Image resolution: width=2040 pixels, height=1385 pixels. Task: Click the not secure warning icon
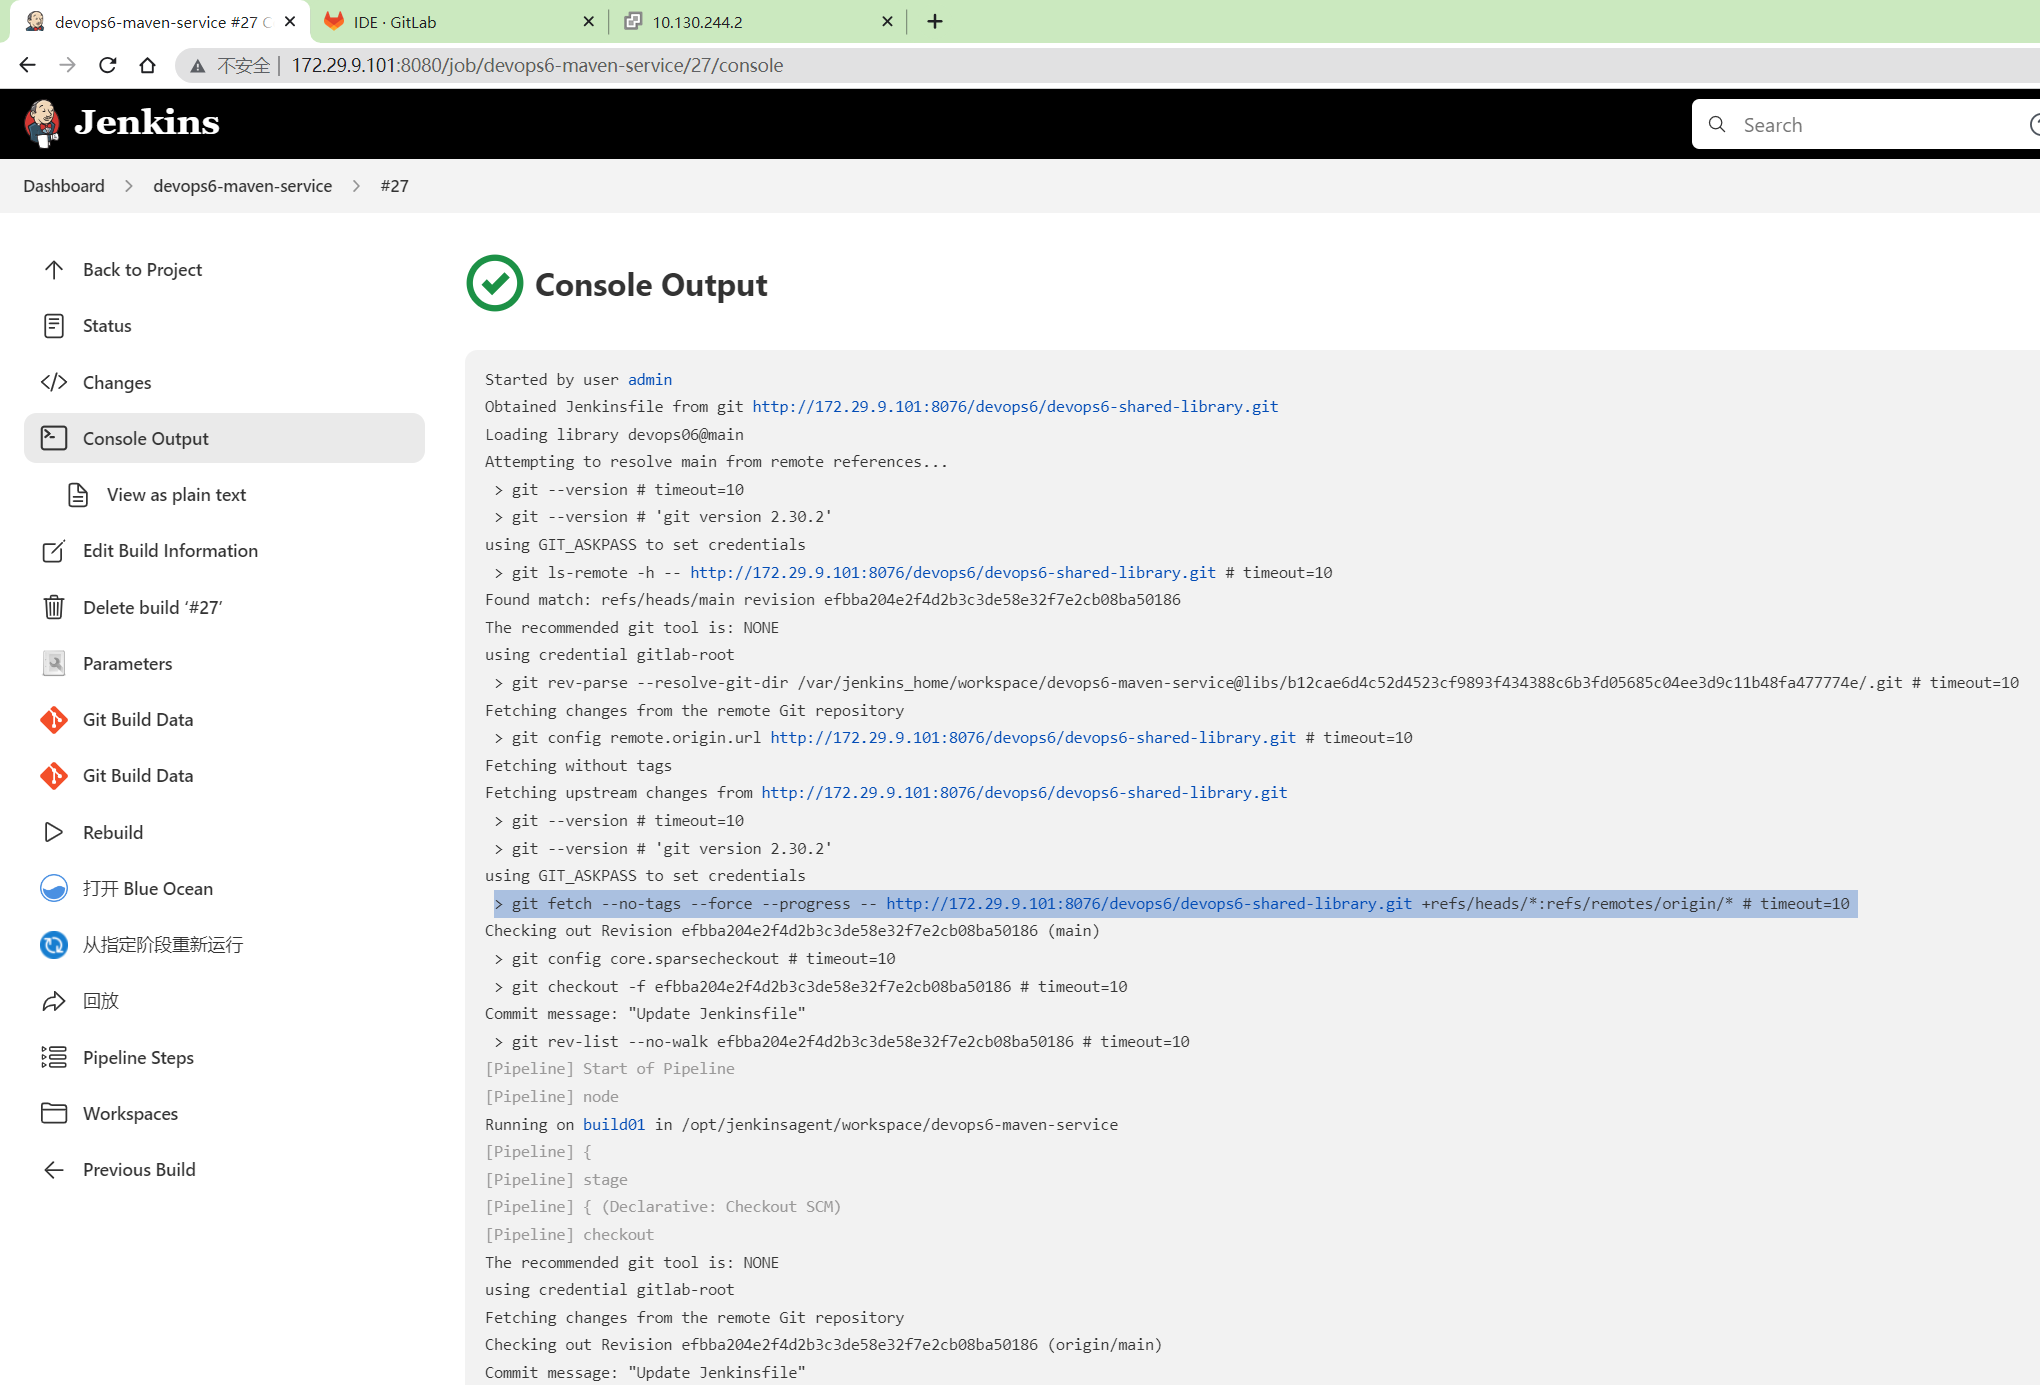[198, 66]
